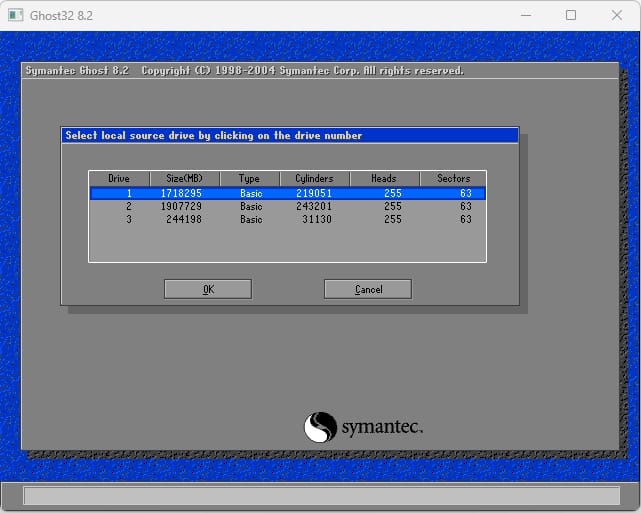Click the size value 244198
The width and height of the screenshot is (641, 513).
pos(184,219)
